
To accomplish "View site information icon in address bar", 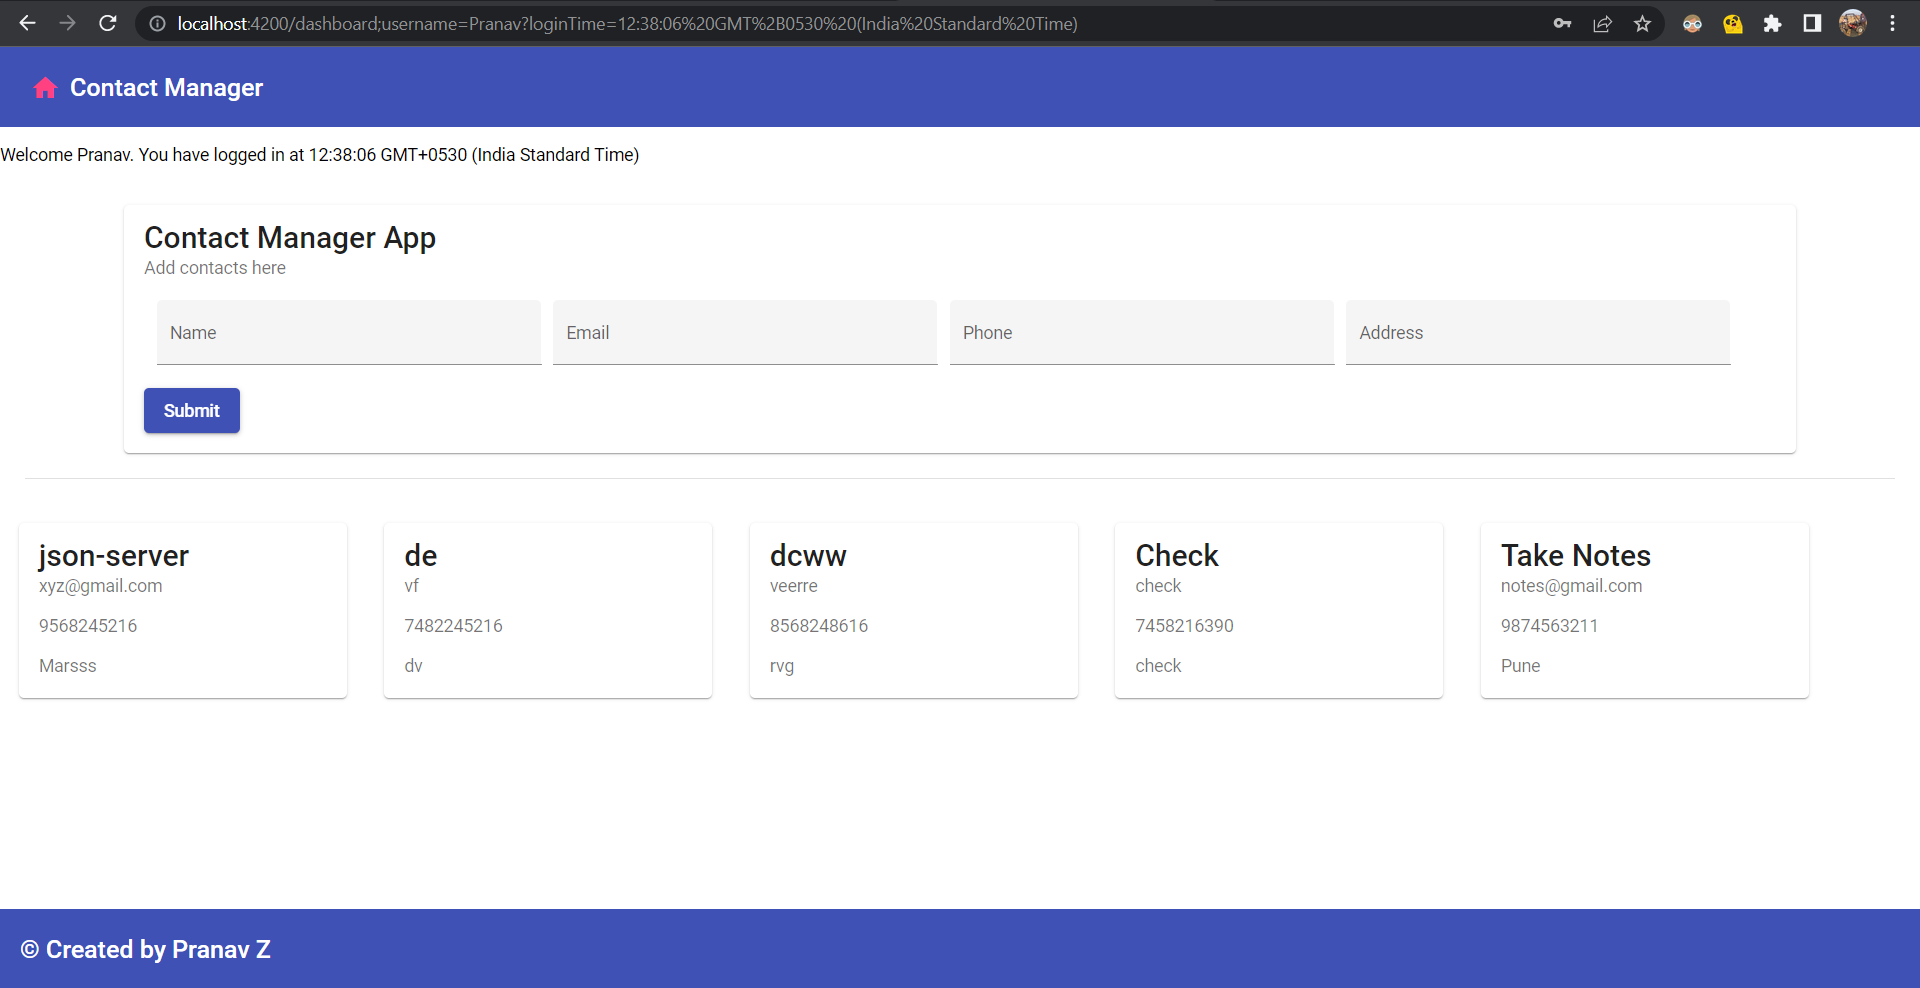I will pos(157,24).
